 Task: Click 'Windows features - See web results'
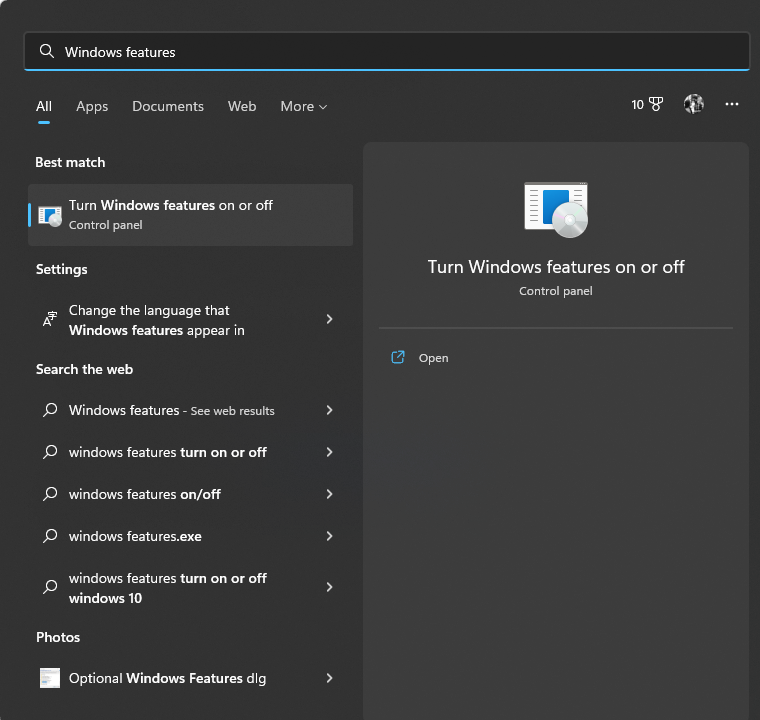190,410
